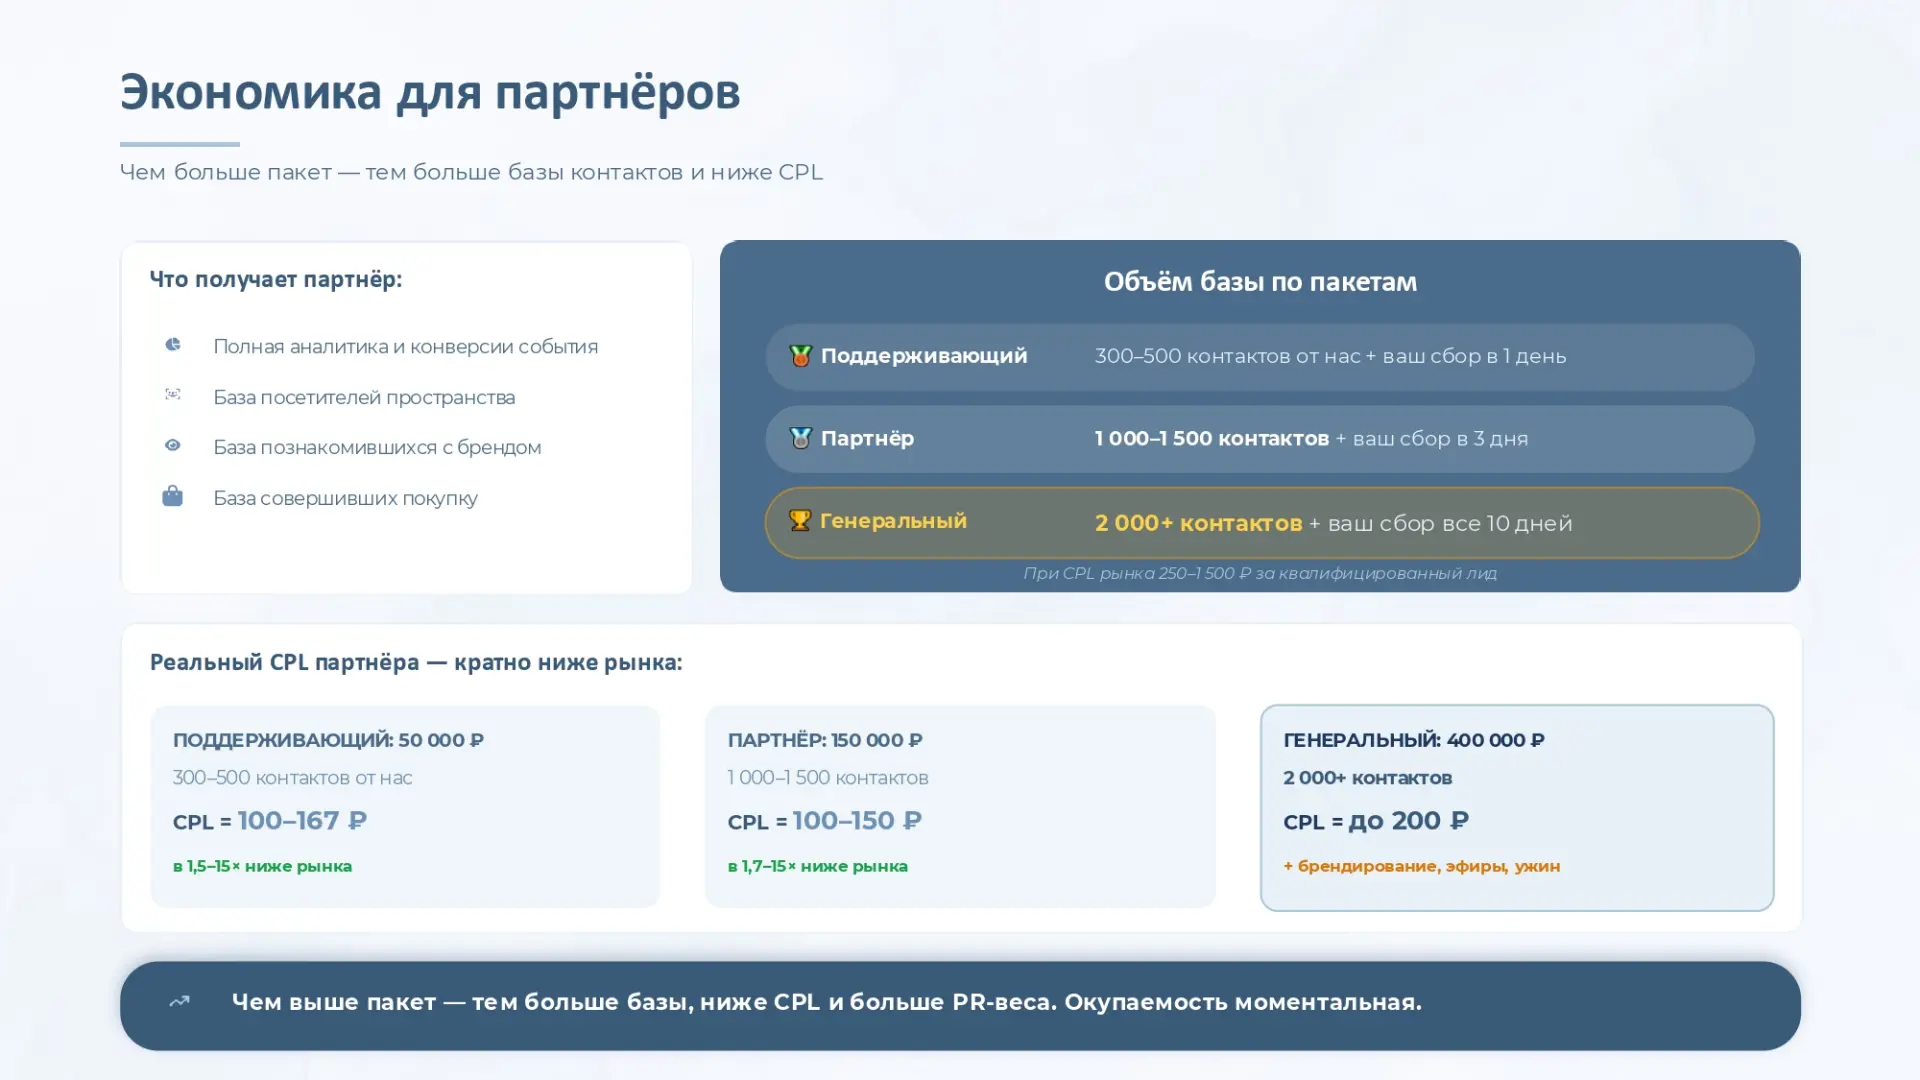Click footnote При CPL рынка 250–1 500 ₽
Image resolution: width=1920 pixels, height=1080 pixels.
click(1260, 573)
